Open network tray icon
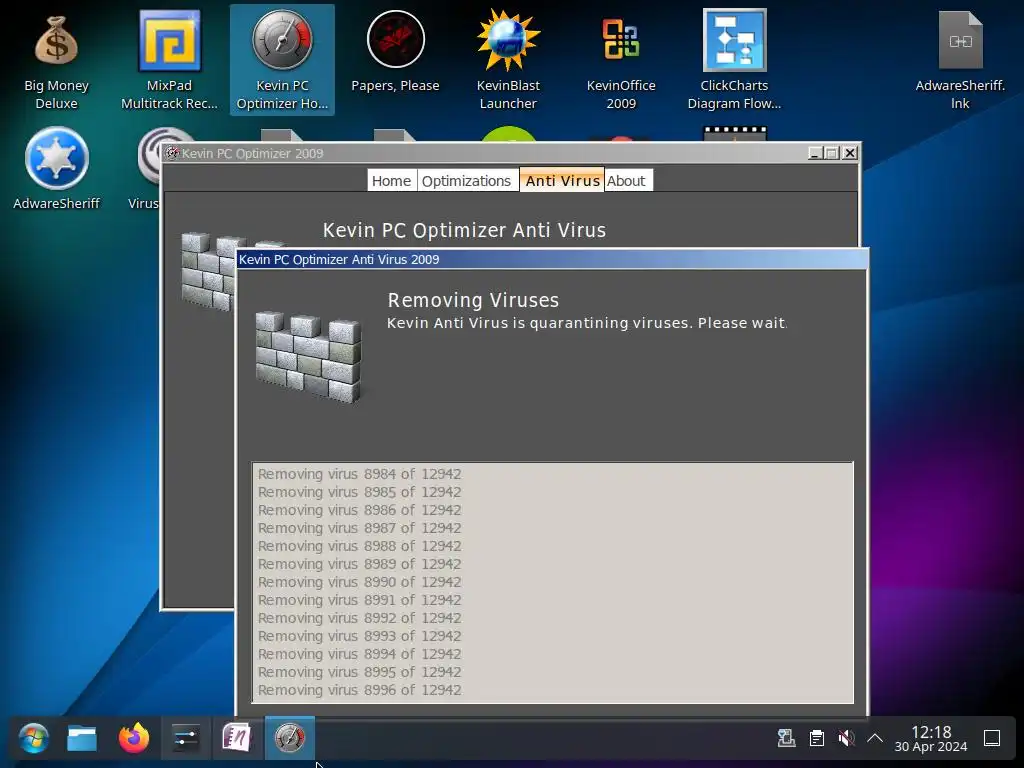This screenshot has width=1024, height=768. click(x=786, y=739)
